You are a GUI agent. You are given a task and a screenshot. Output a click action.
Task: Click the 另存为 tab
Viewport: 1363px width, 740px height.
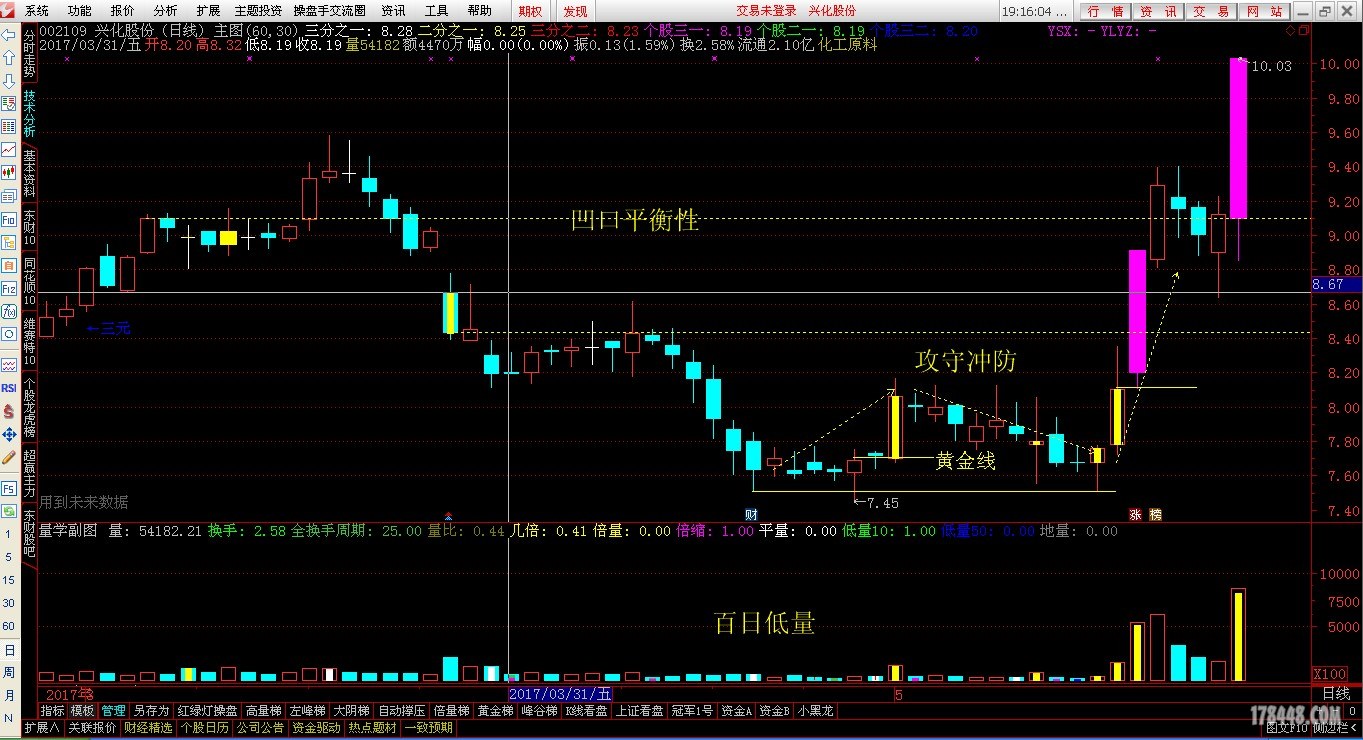point(151,711)
